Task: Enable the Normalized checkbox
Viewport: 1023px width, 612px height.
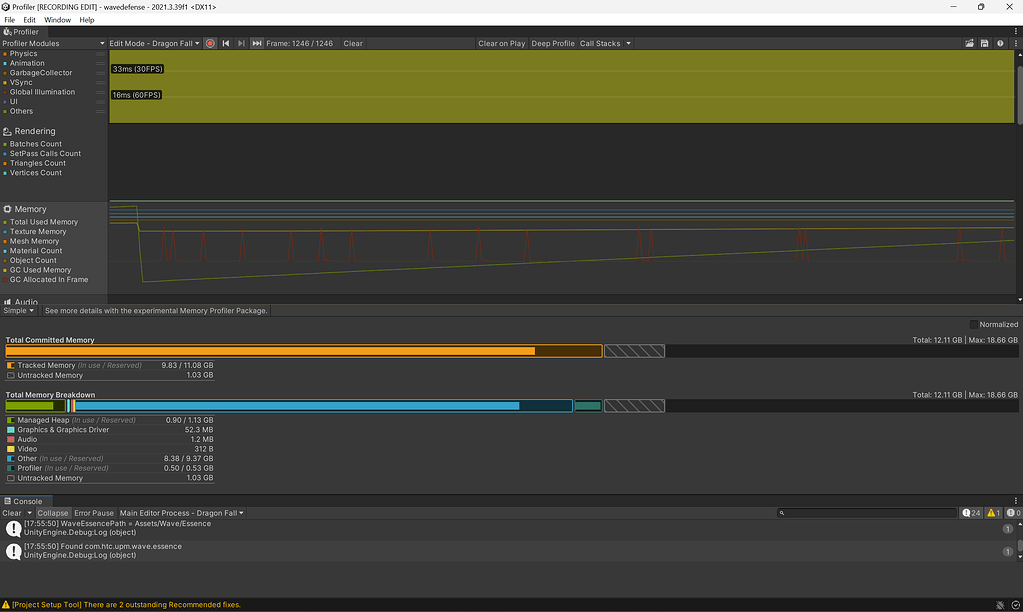Action: pos(973,324)
